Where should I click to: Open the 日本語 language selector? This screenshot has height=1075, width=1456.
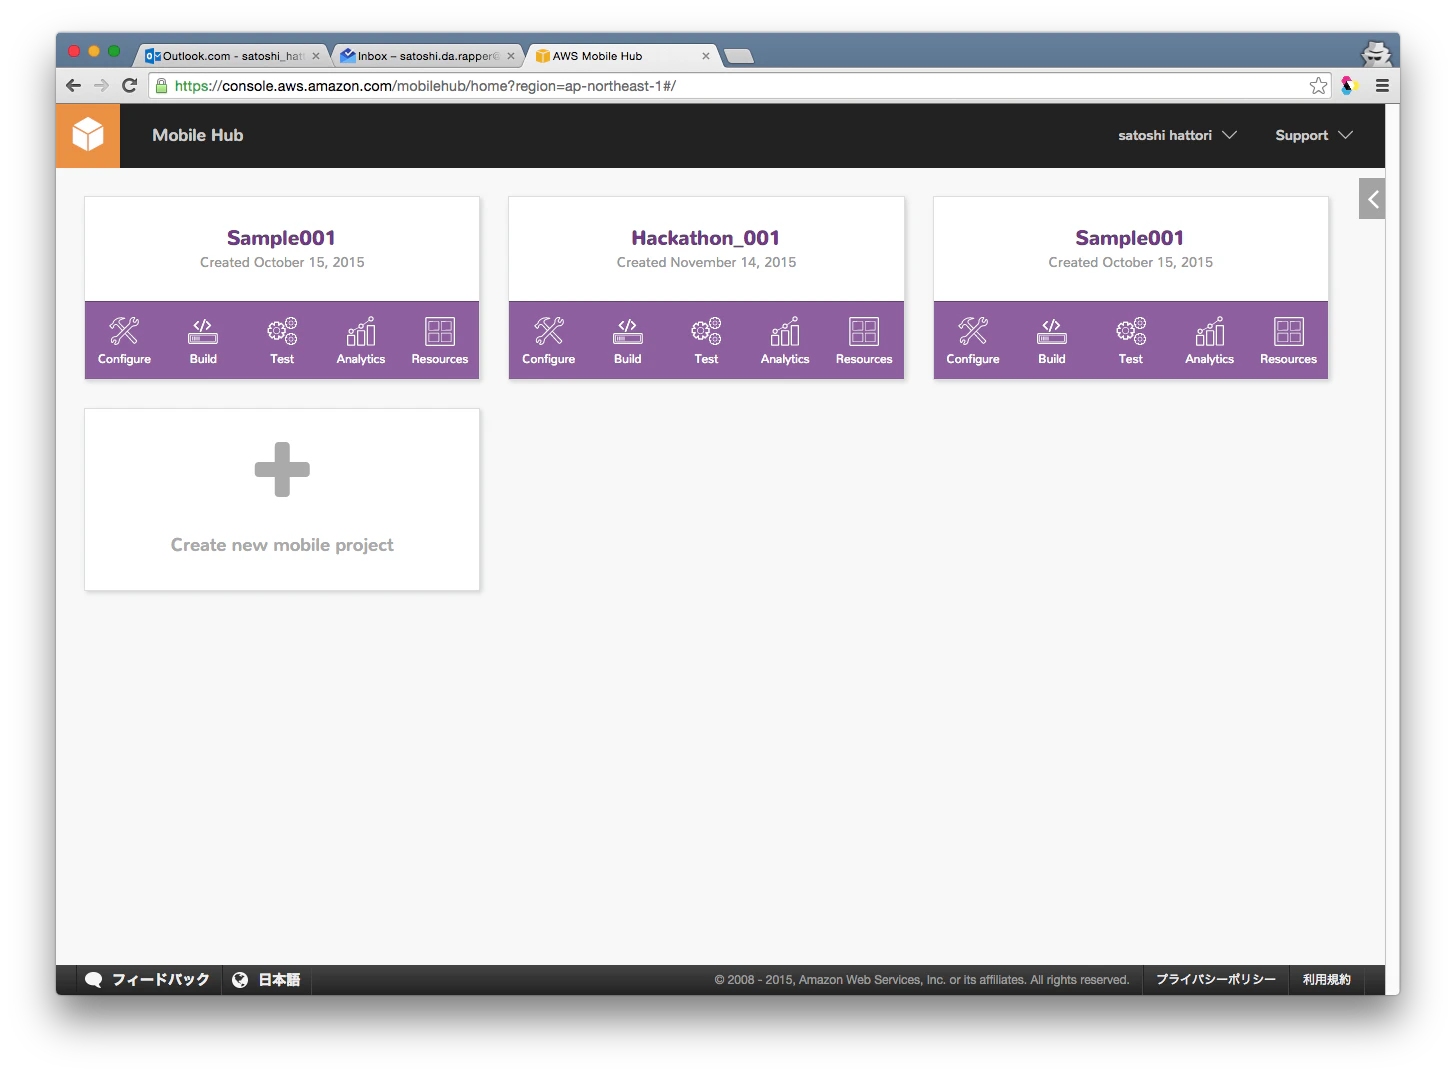(x=266, y=980)
